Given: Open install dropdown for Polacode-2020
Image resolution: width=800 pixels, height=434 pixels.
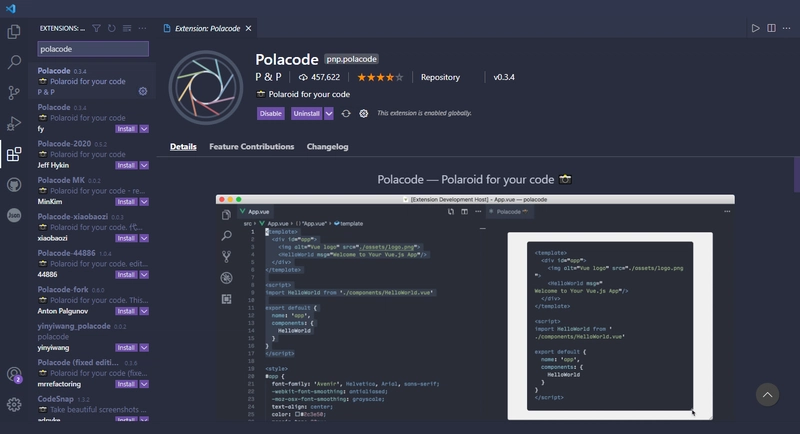Looking at the screenshot, I should click(x=144, y=165).
